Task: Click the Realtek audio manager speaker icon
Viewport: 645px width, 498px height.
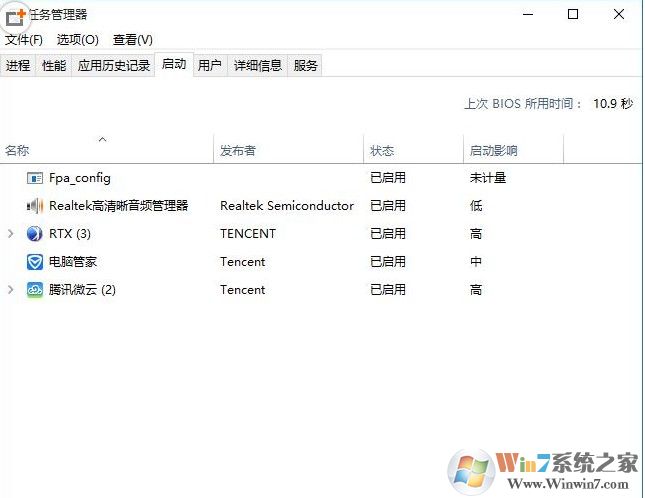Action: [x=35, y=206]
